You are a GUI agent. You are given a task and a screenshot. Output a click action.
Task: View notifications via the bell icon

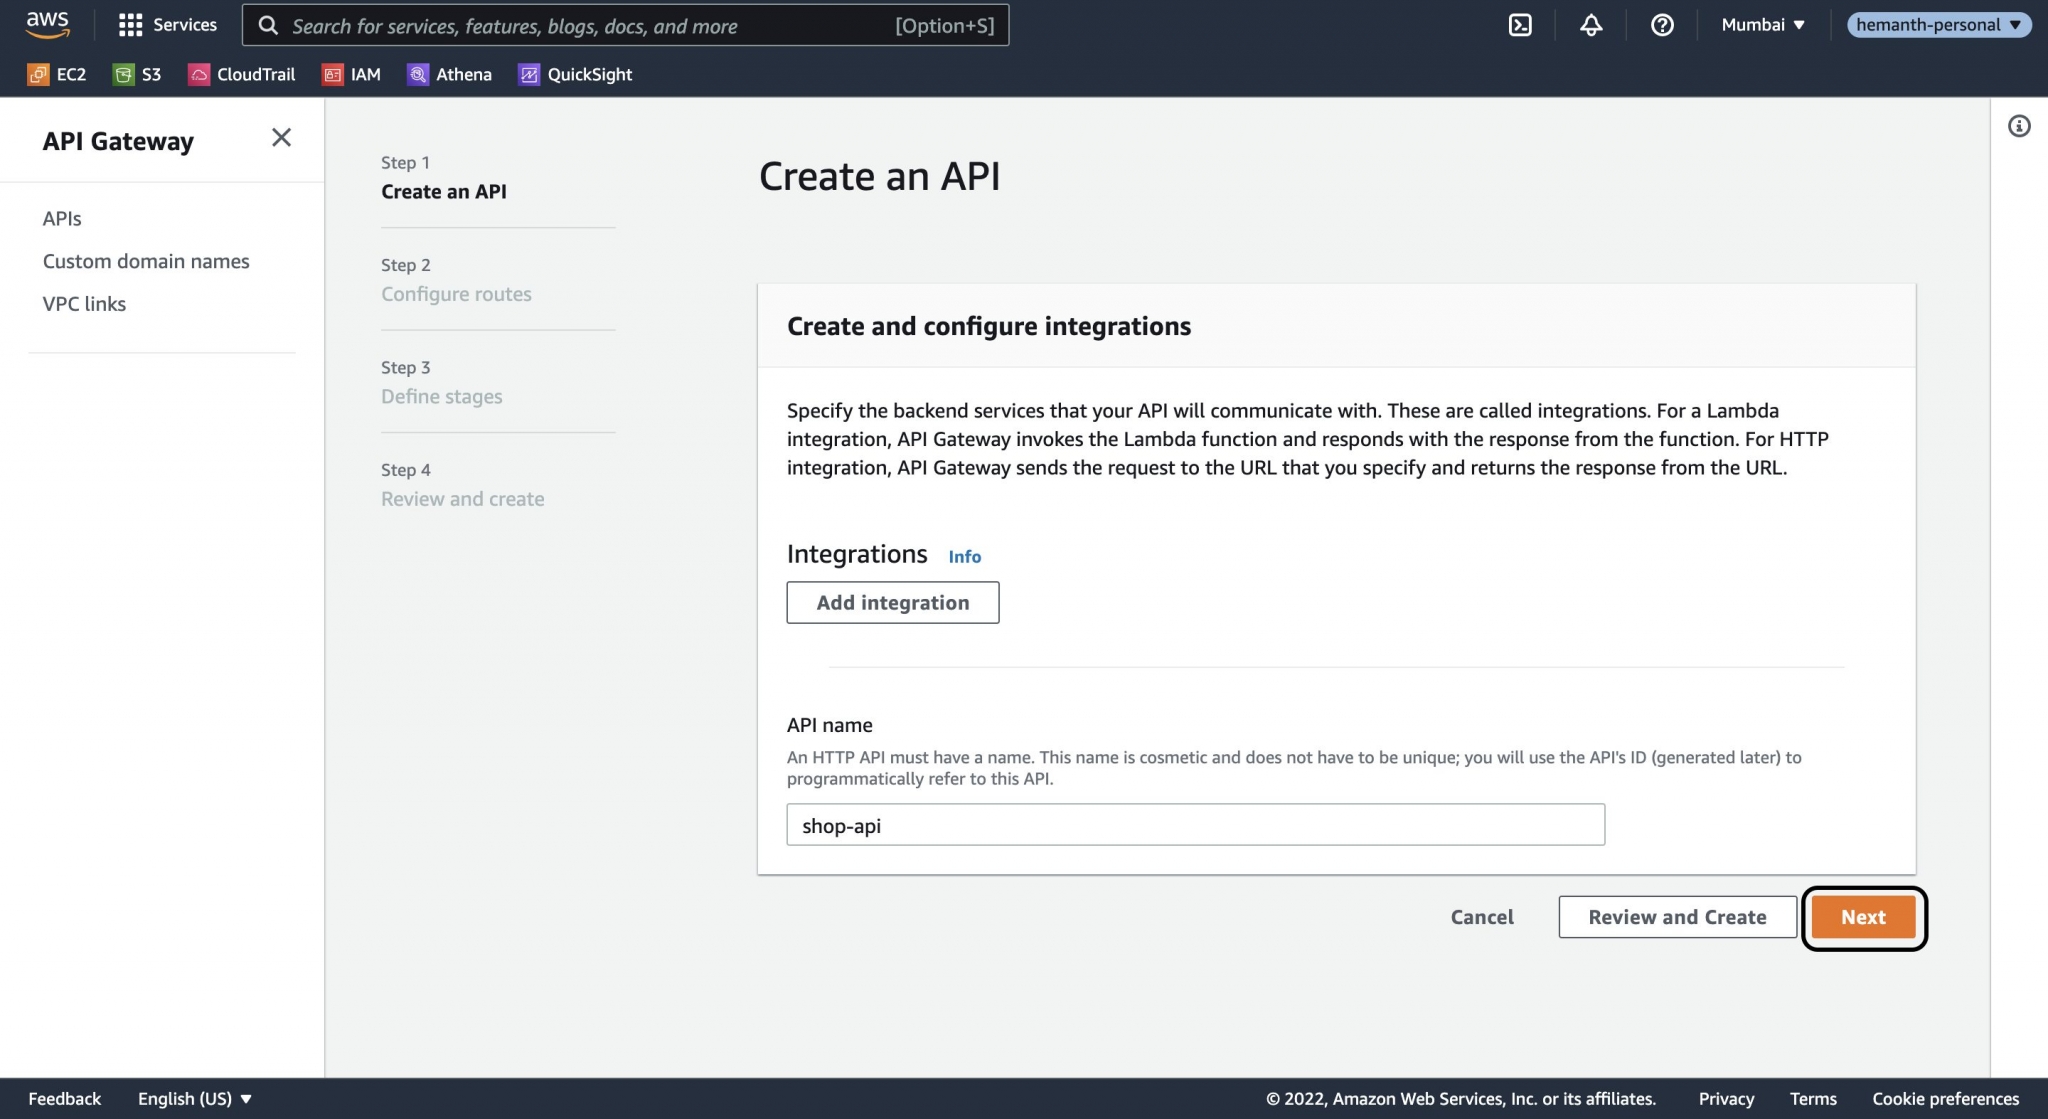(x=1591, y=25)
